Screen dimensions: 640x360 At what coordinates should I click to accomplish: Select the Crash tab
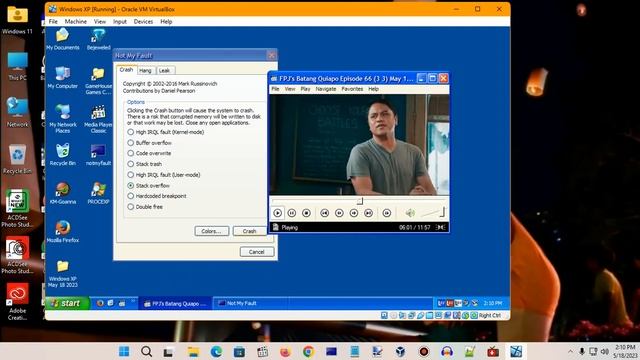click(x=126, y=70)
